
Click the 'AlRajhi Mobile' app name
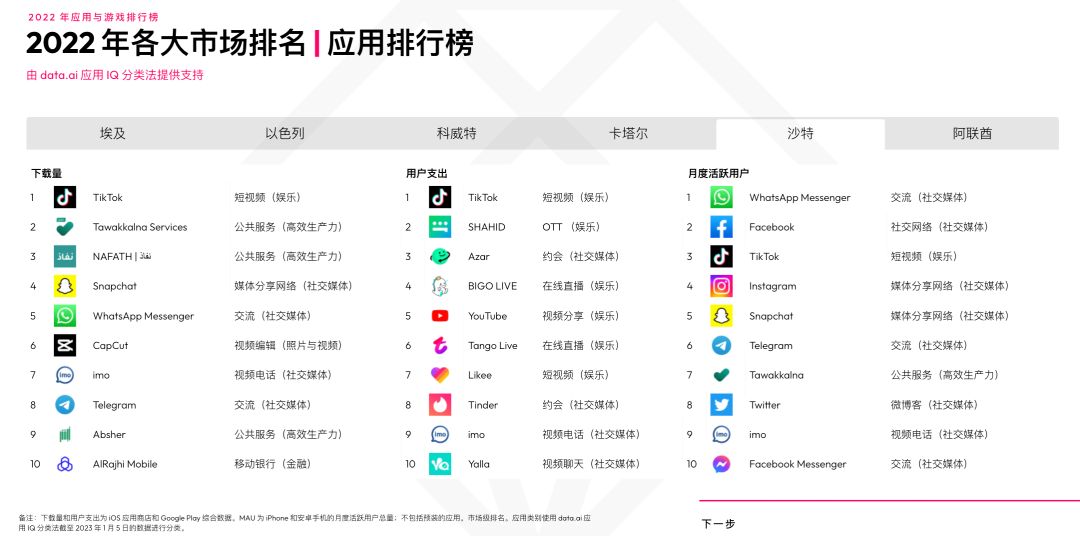[x=125, y=464]
